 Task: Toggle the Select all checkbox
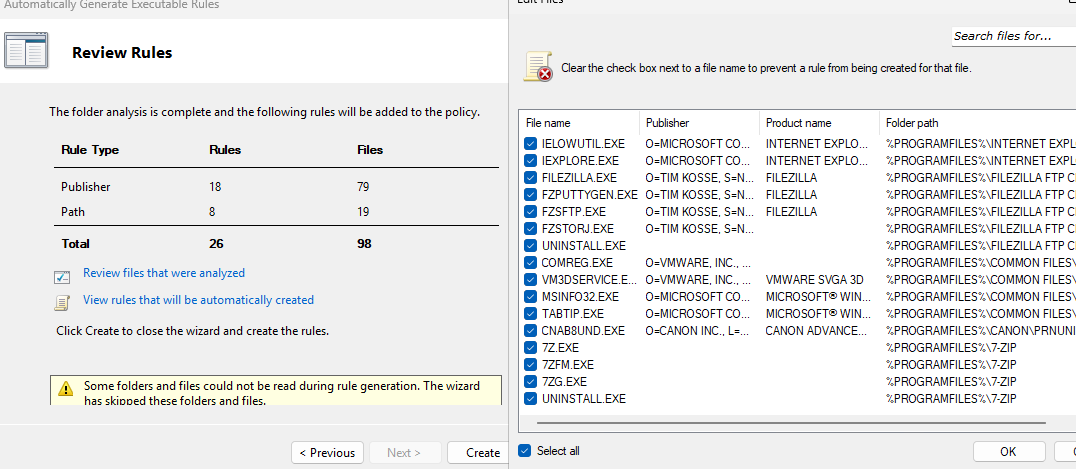click(x=525, y=451)
